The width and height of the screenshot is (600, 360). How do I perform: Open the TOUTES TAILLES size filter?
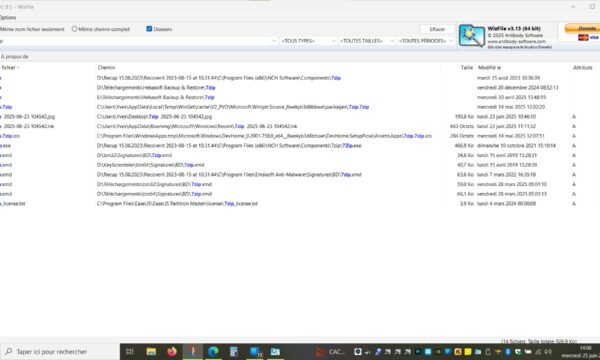point(367,41)
